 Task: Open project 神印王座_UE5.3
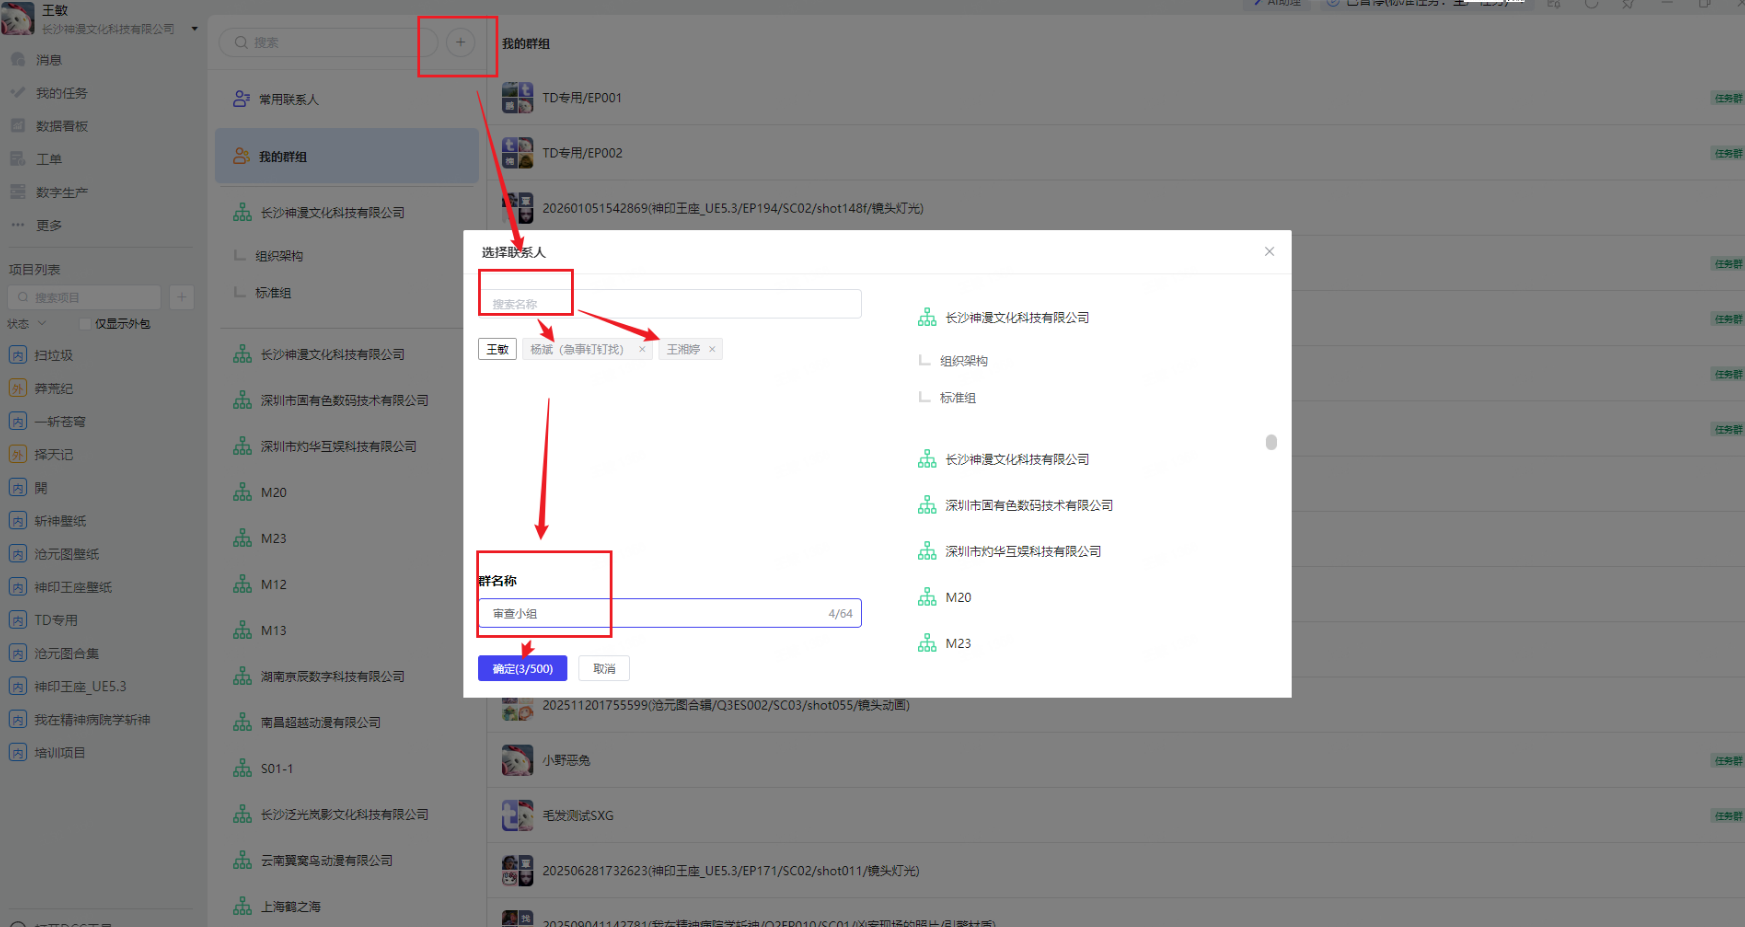point(80,686)
